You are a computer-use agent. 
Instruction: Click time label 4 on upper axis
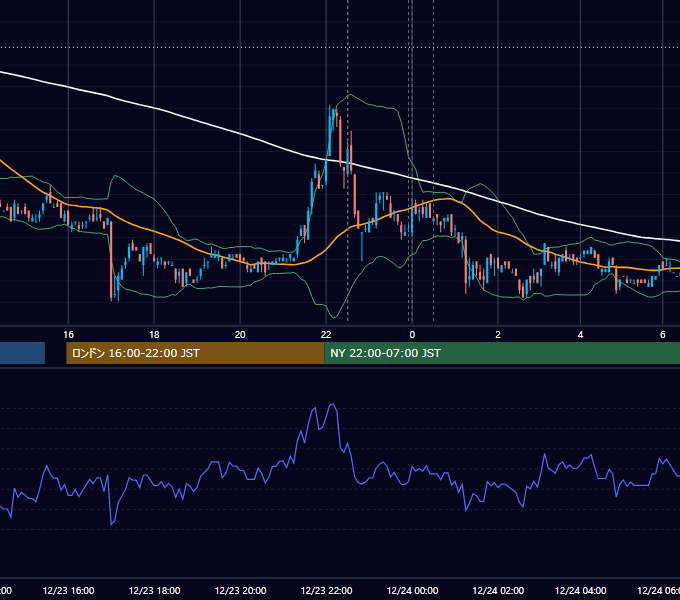click(580, 334)
